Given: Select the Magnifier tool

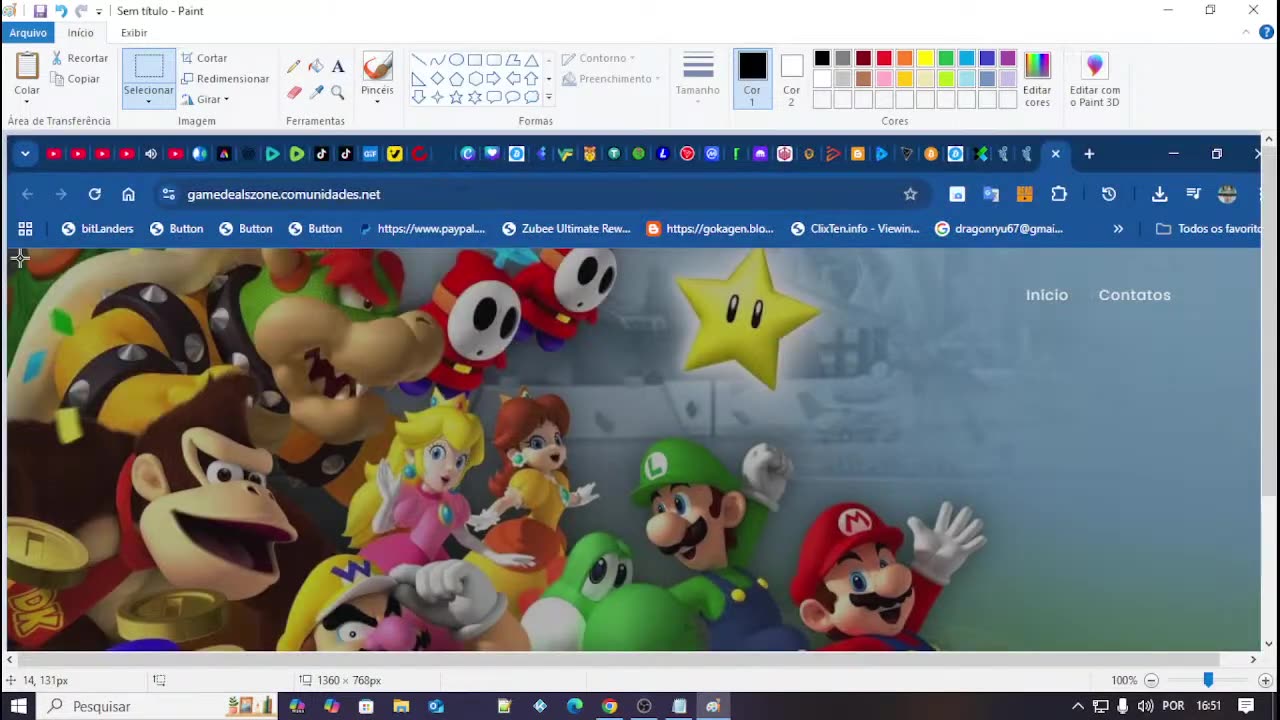Looking at the screenshot, I should click(338, 92).
